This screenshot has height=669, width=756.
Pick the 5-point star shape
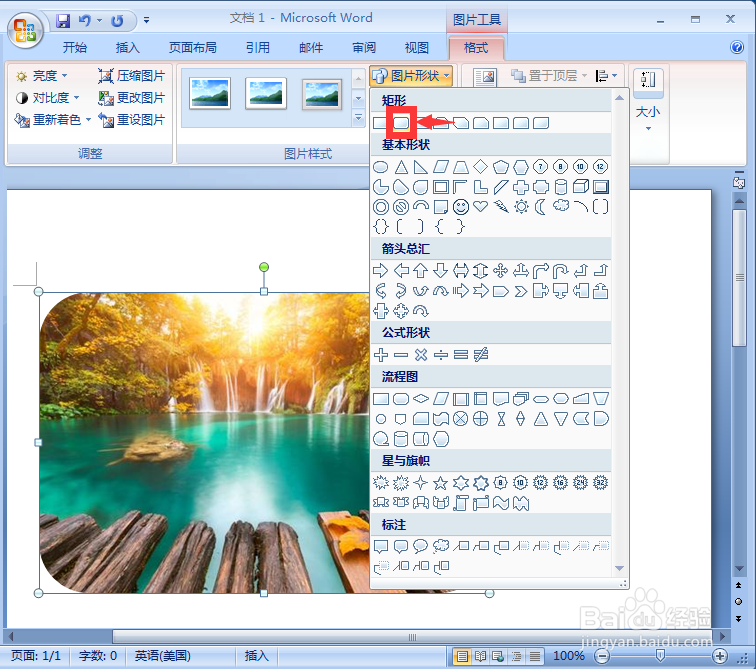[440, 483]
